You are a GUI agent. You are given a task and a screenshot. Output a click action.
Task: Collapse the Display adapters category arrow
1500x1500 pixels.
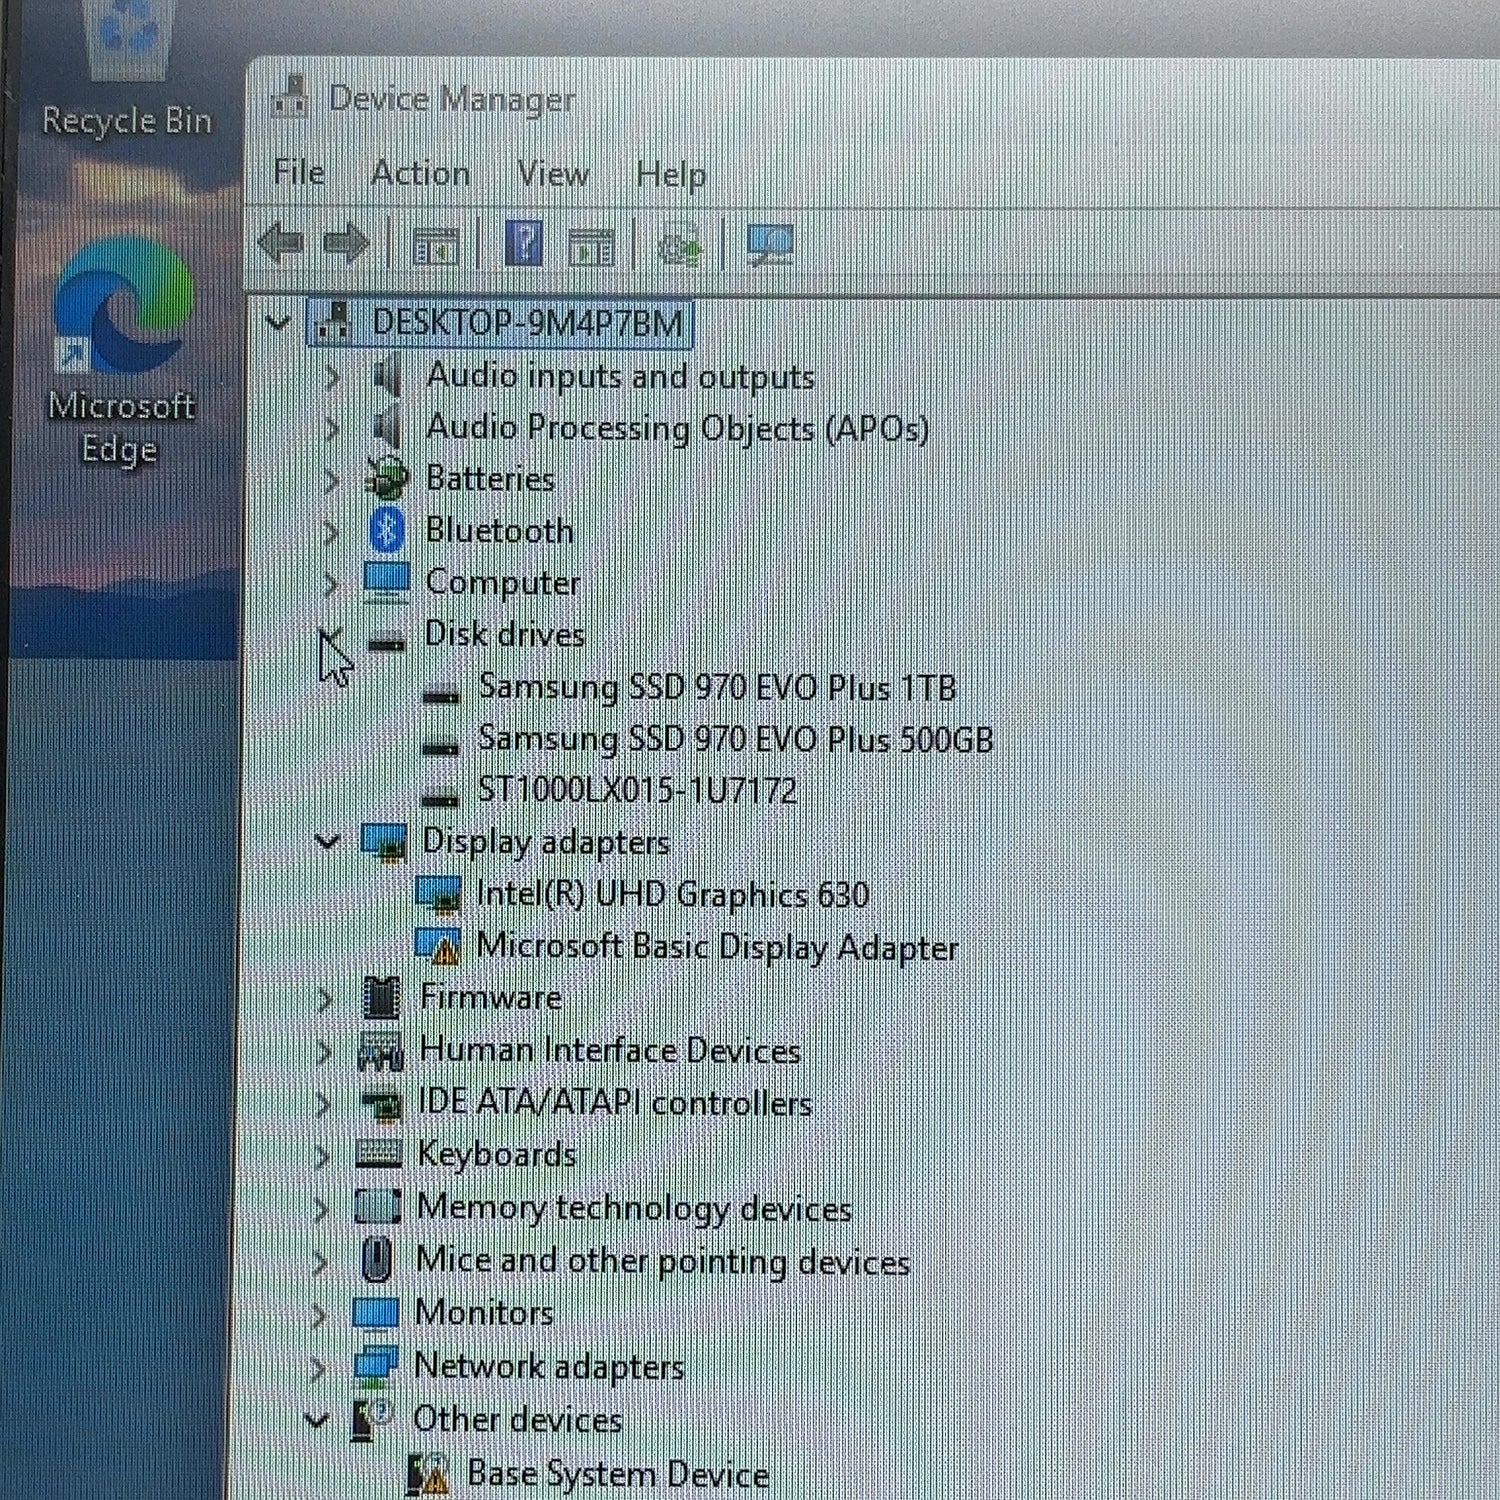coord(327,842)
